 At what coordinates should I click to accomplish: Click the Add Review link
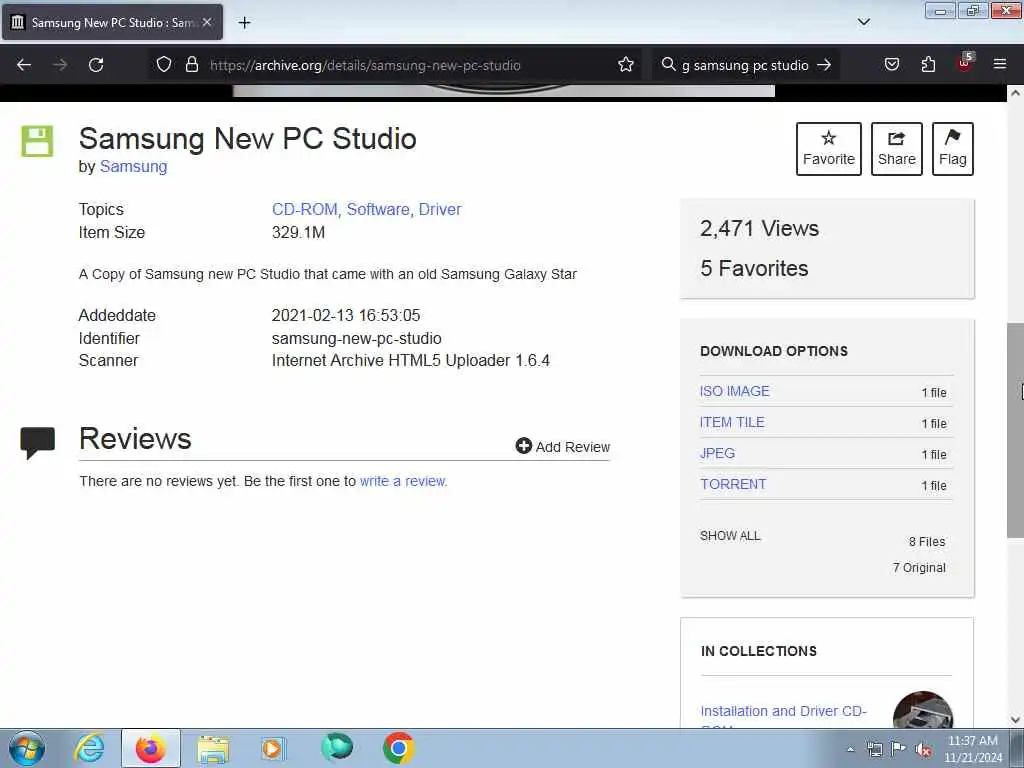click(x=563, y=447)
